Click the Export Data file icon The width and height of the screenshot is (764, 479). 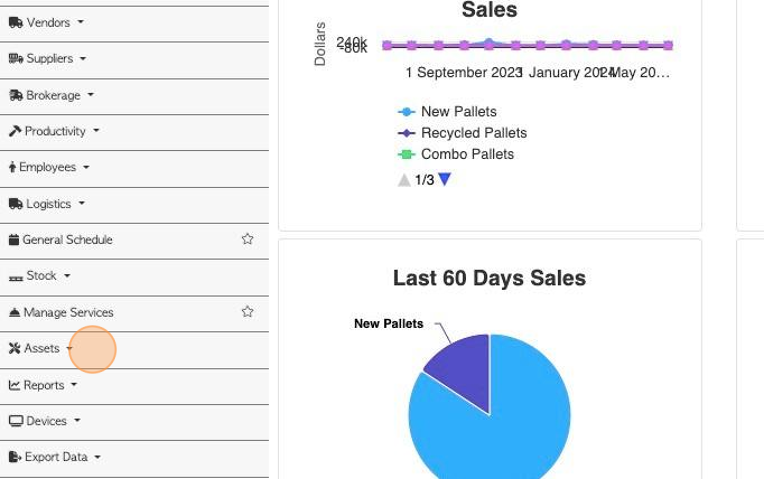(x=15, y=457)
